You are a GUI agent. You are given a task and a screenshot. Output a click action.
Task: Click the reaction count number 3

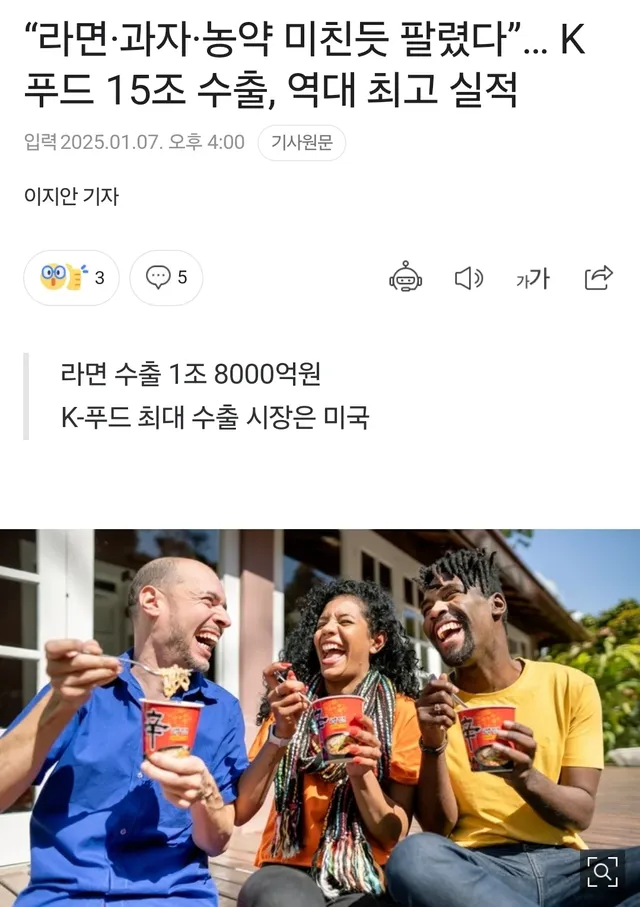click(x=100, y=278)
